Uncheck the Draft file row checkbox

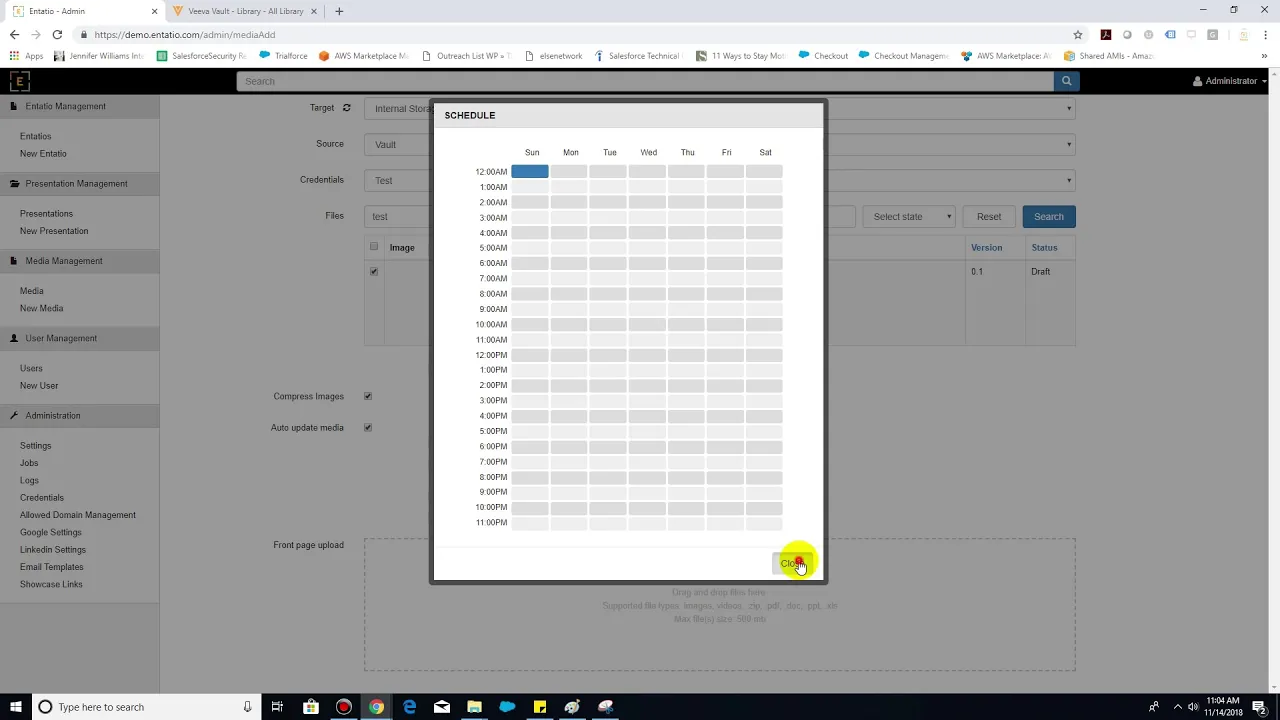374,271
